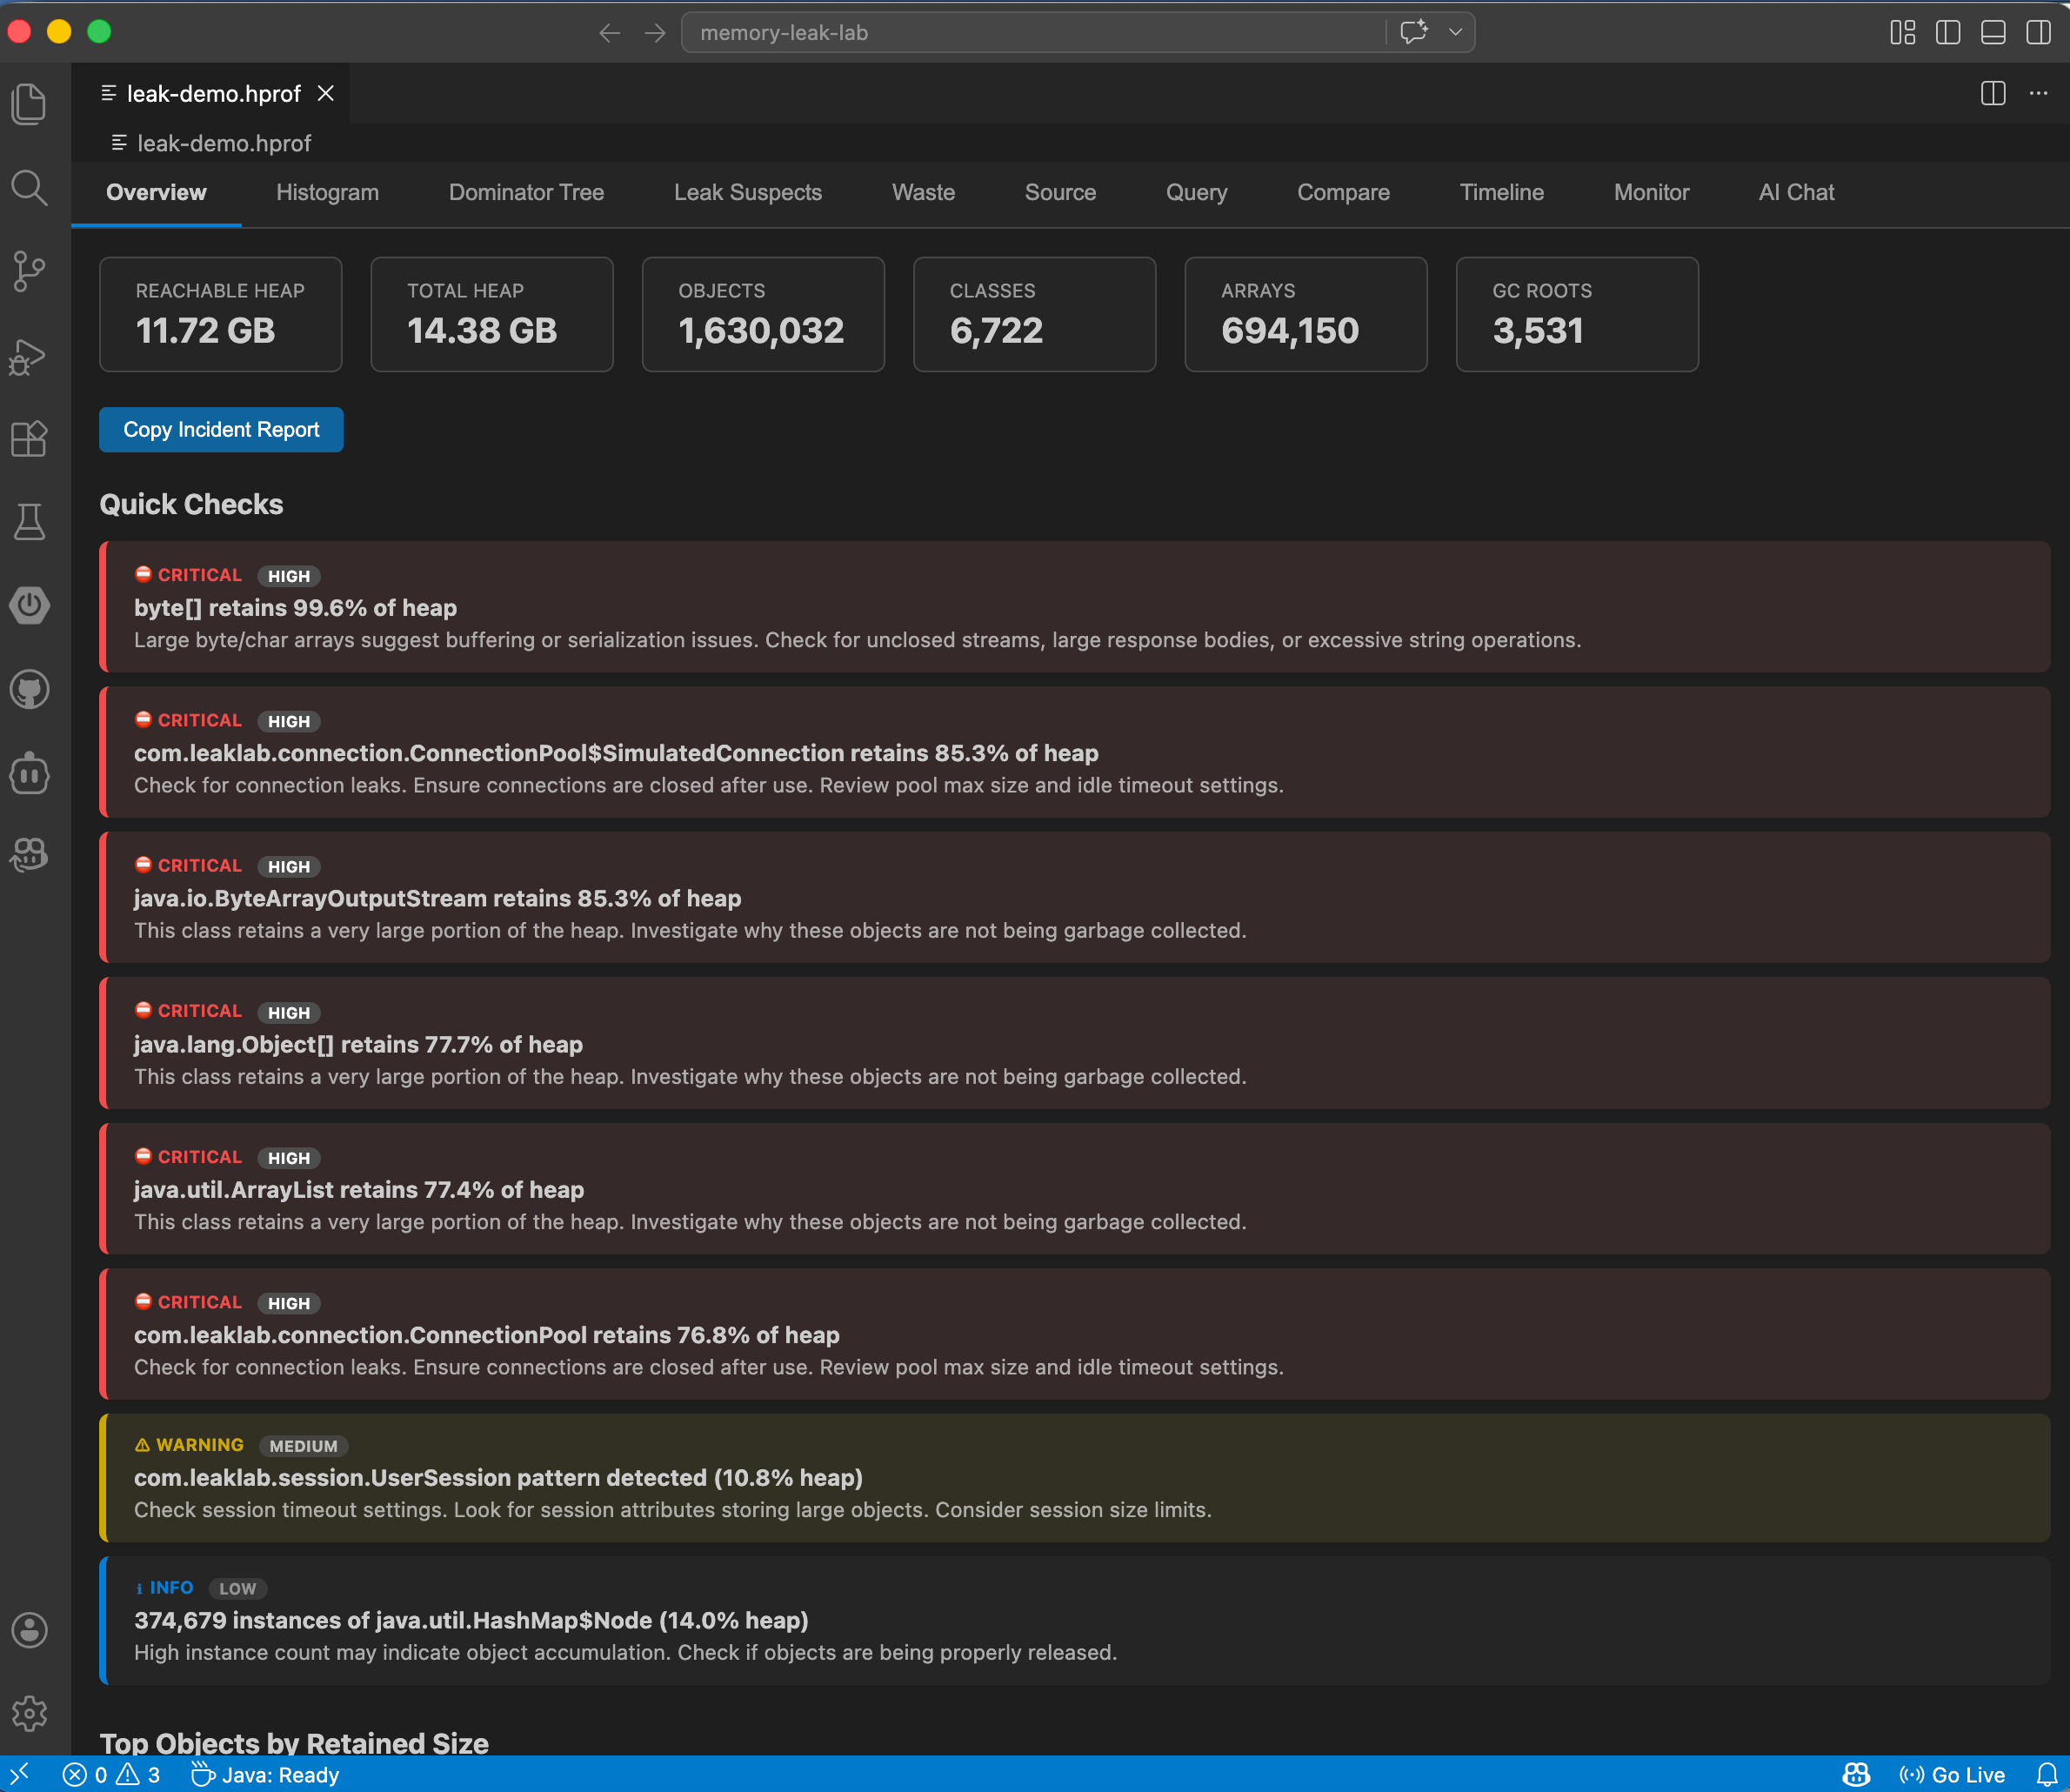Switch to the Leak Suspects tab

[x=747, y=193]
